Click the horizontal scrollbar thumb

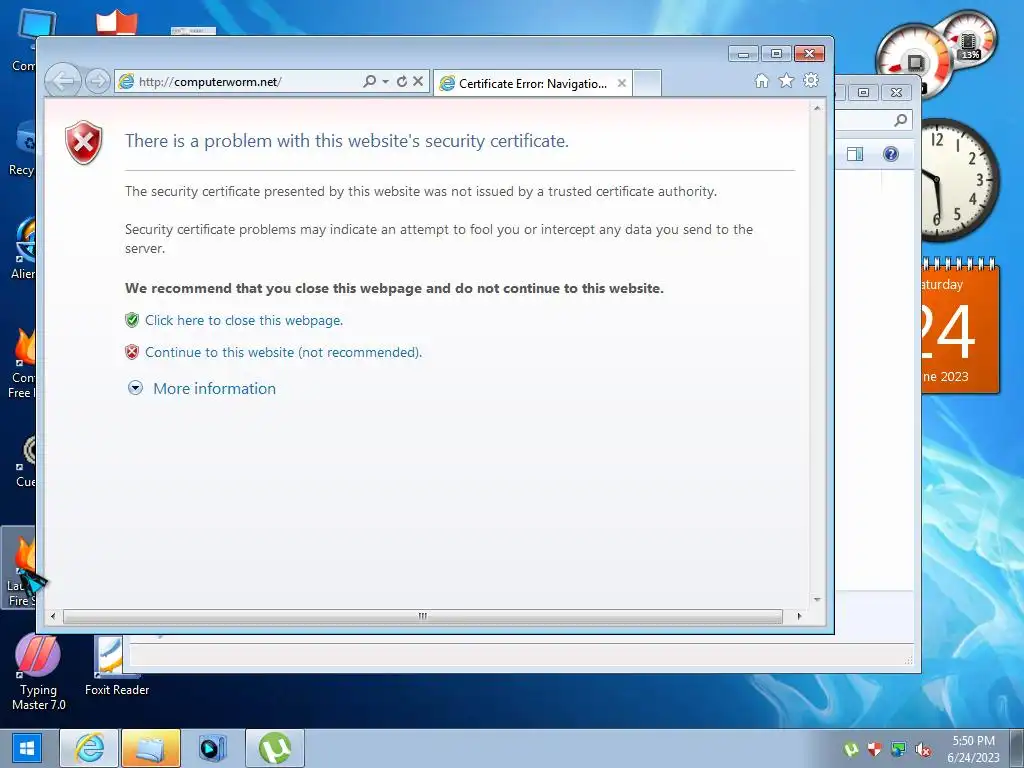point(423,616)
